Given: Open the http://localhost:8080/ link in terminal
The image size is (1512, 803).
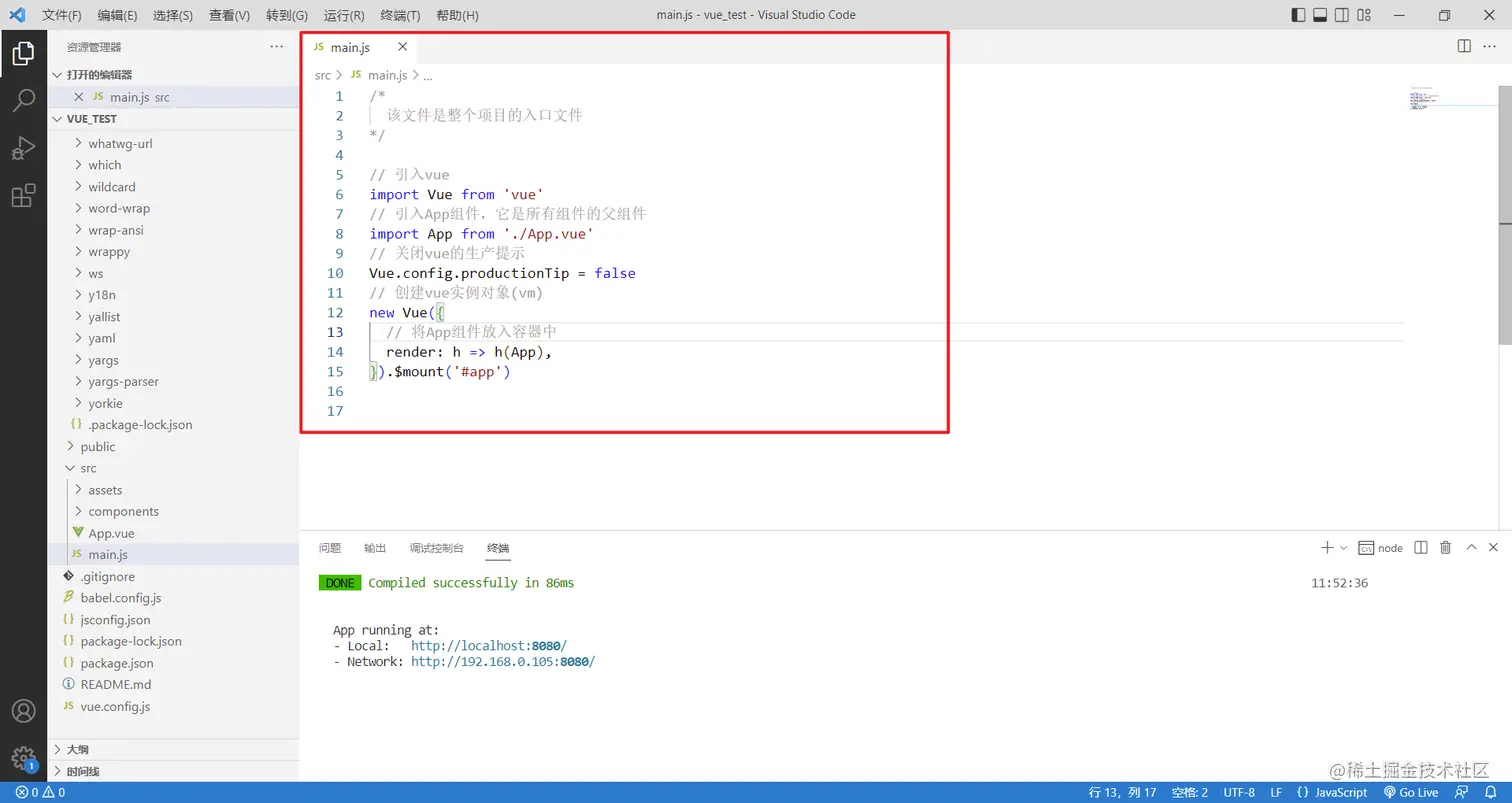Looking at the screenshot, I should [489, 646].
